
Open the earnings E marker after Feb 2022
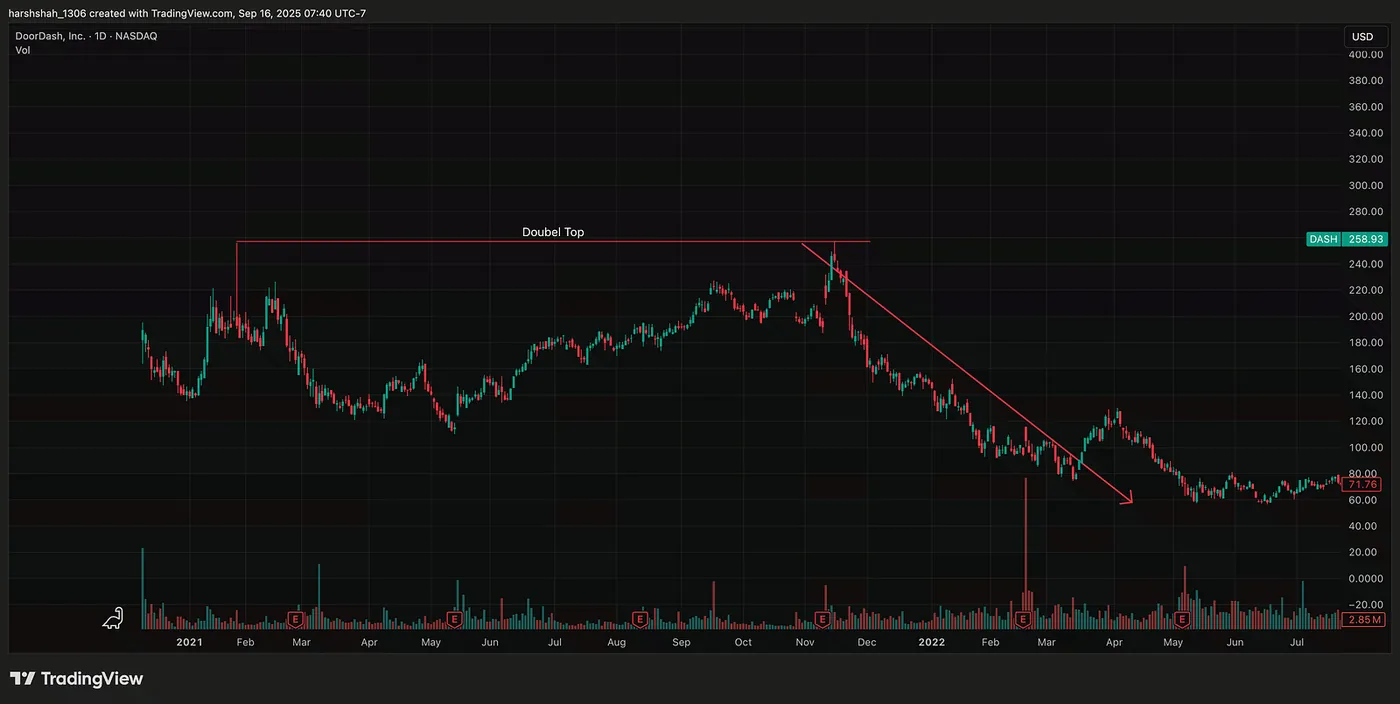[1023, 620]
